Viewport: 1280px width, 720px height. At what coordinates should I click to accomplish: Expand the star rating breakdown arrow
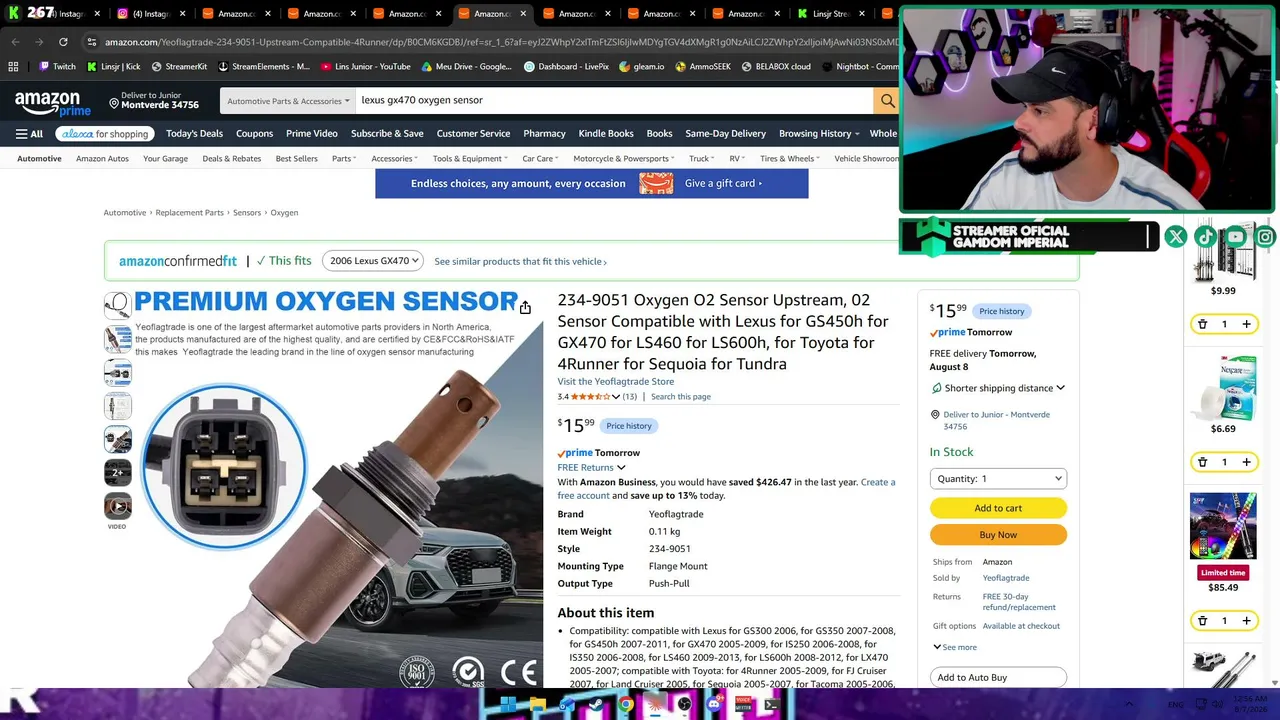(616, 397)
